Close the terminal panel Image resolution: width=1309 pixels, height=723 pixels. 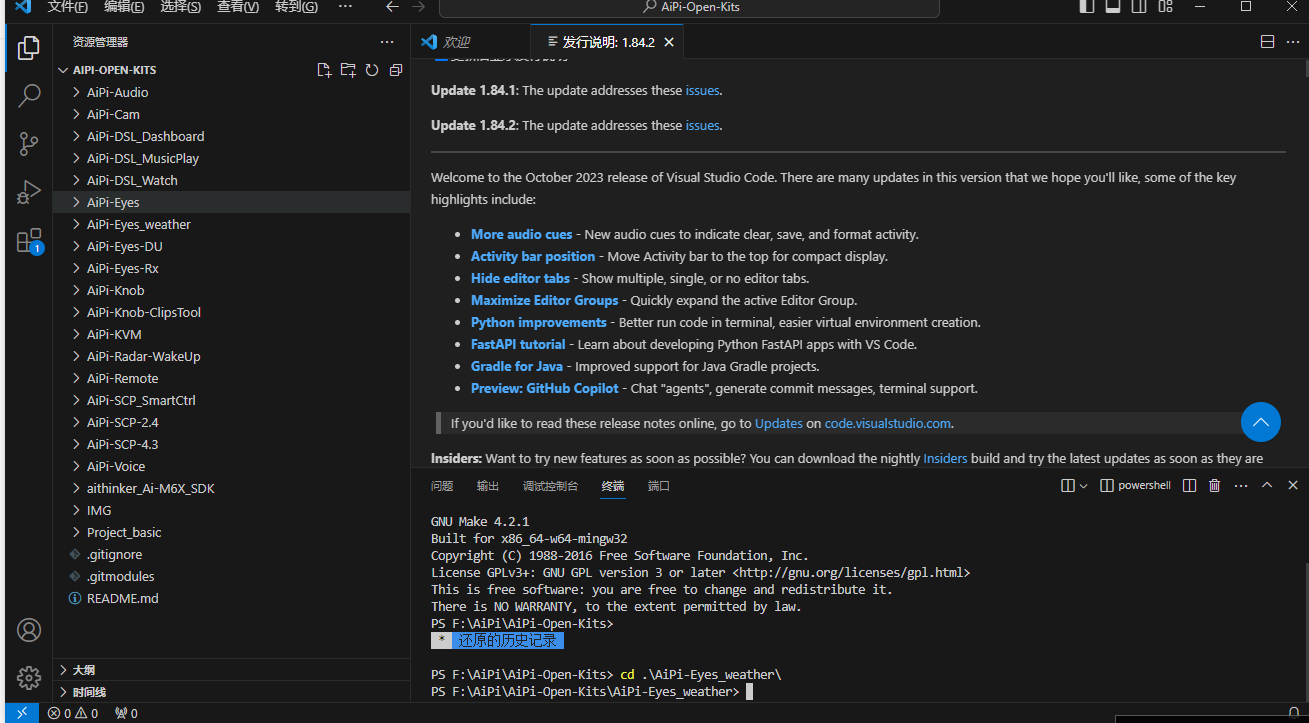point(1293,486)
